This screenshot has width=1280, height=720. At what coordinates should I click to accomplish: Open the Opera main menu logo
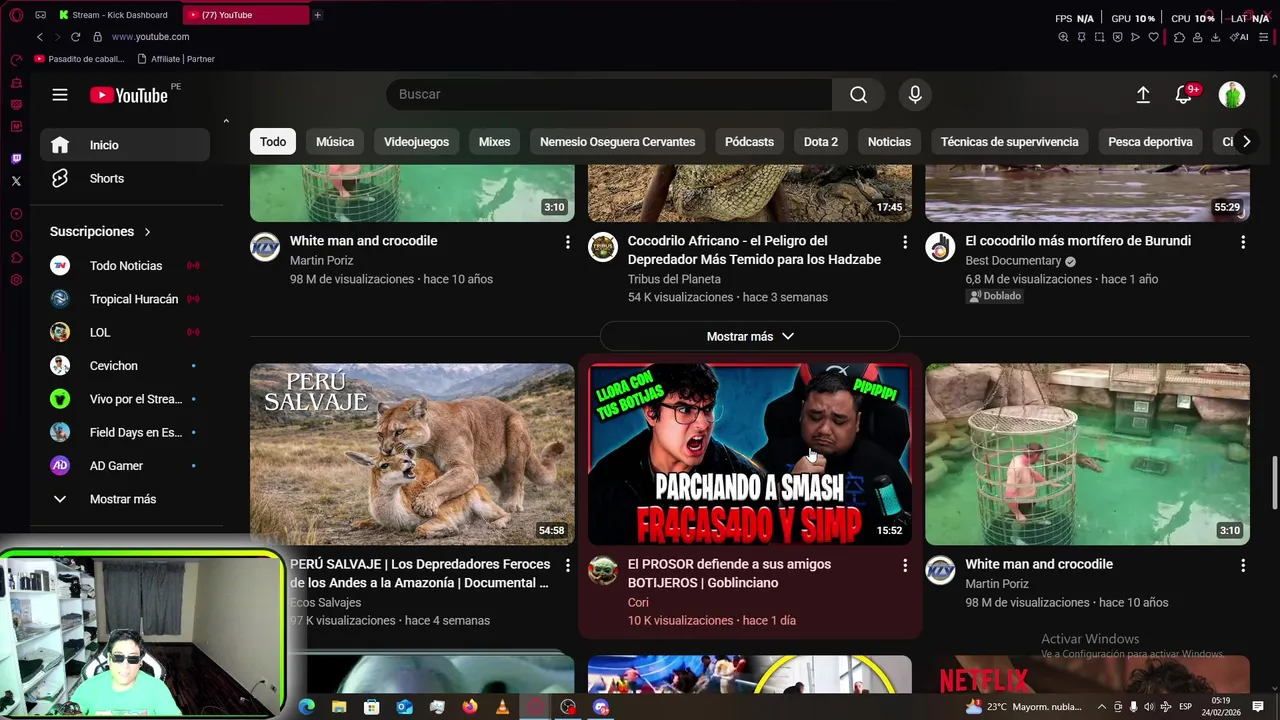point(16,15)
